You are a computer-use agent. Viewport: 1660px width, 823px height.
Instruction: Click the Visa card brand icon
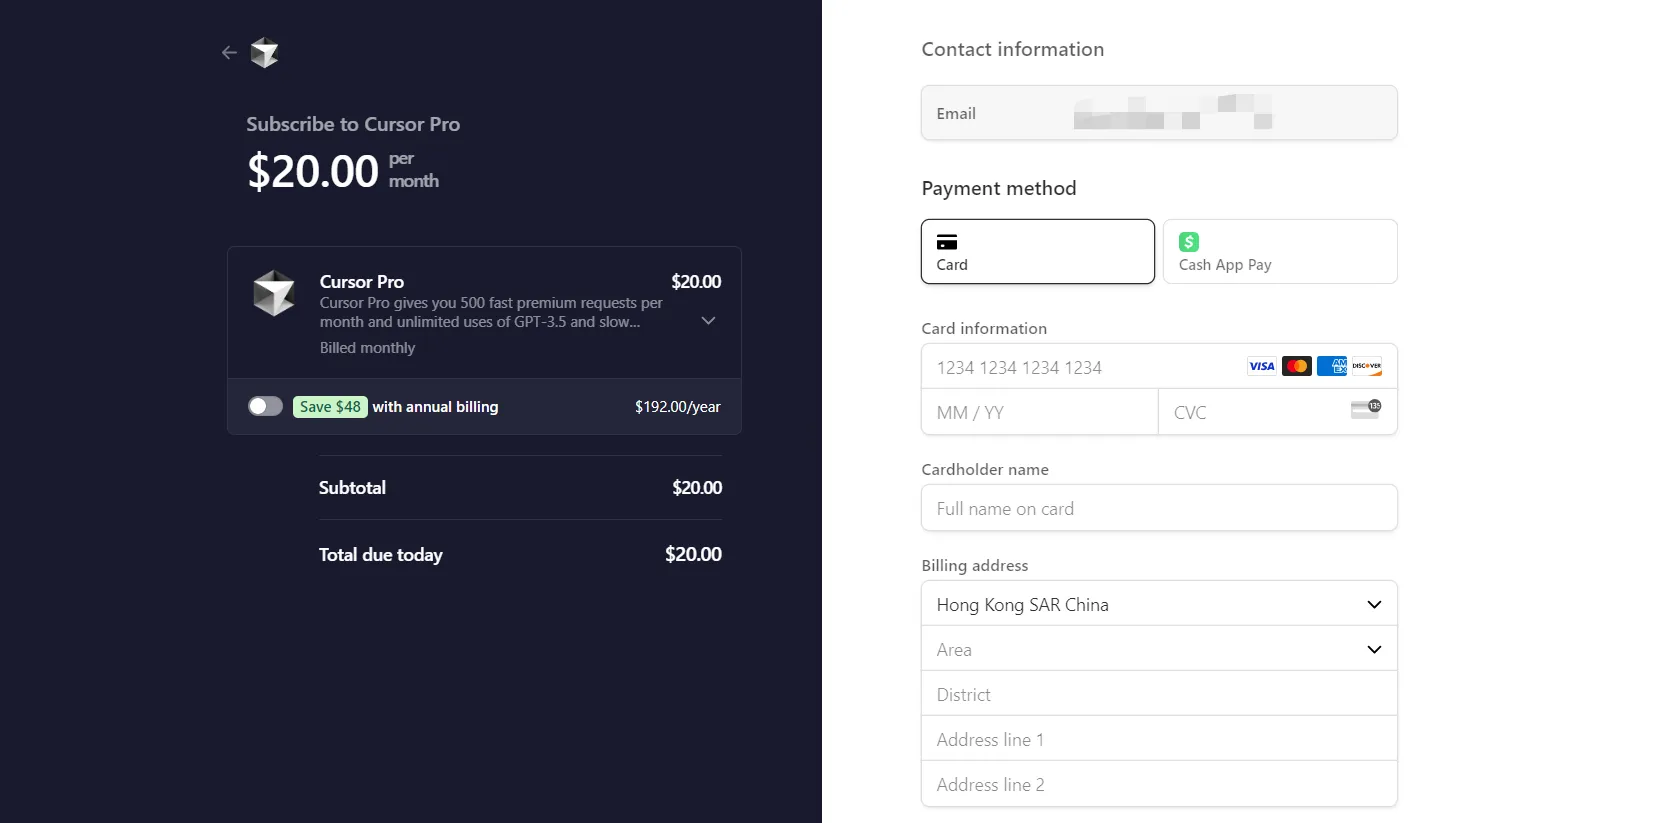pyautogui.click(x=1261, y=366)
